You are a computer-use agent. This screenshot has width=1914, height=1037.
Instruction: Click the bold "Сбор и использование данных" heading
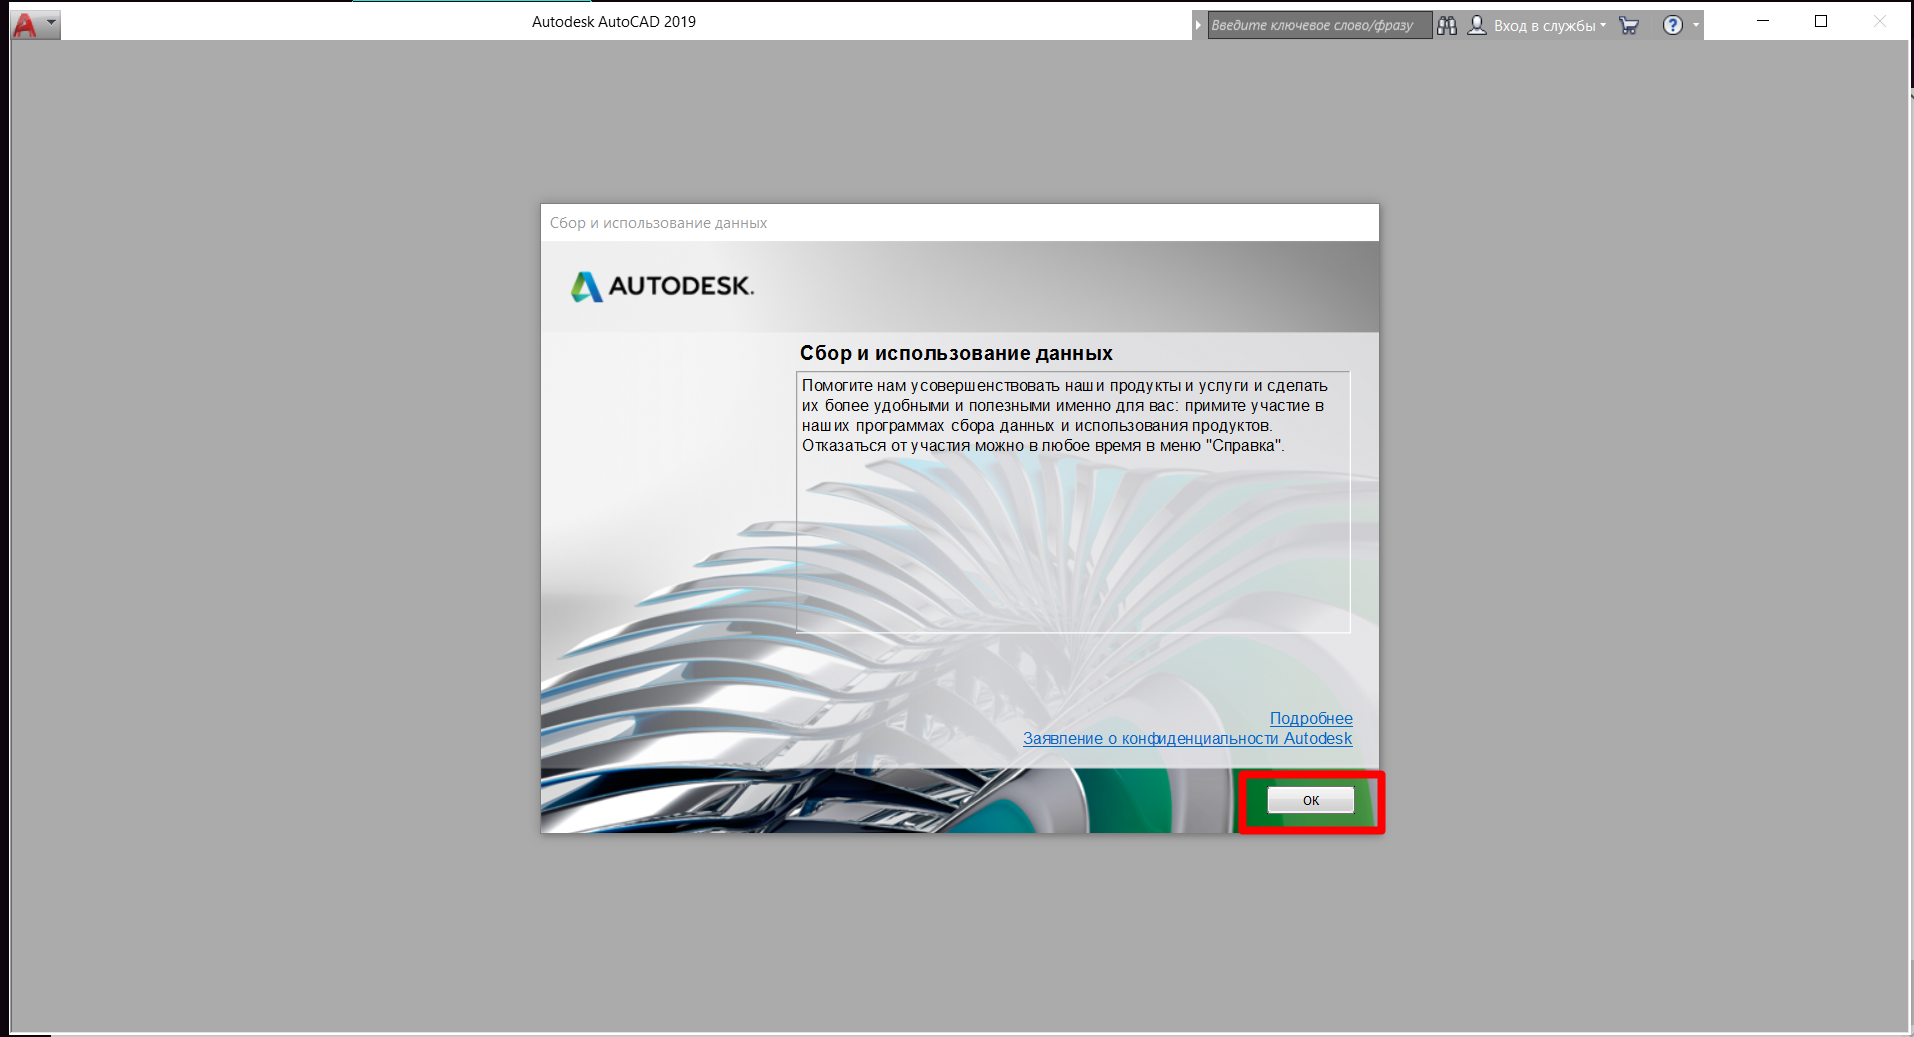click(956, 353)
